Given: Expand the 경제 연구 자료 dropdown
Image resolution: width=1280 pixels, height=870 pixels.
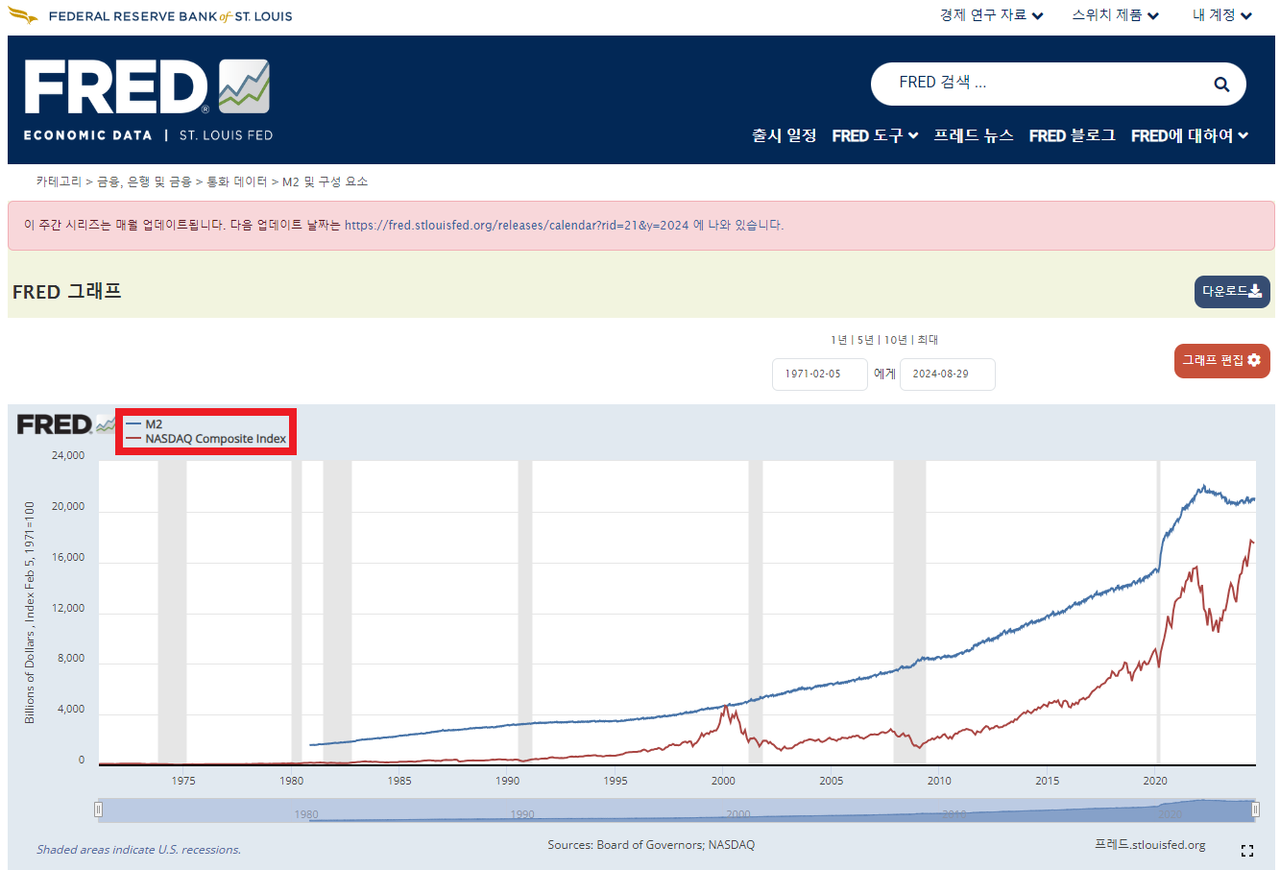Looking at the screenshot, I should 991,15.
